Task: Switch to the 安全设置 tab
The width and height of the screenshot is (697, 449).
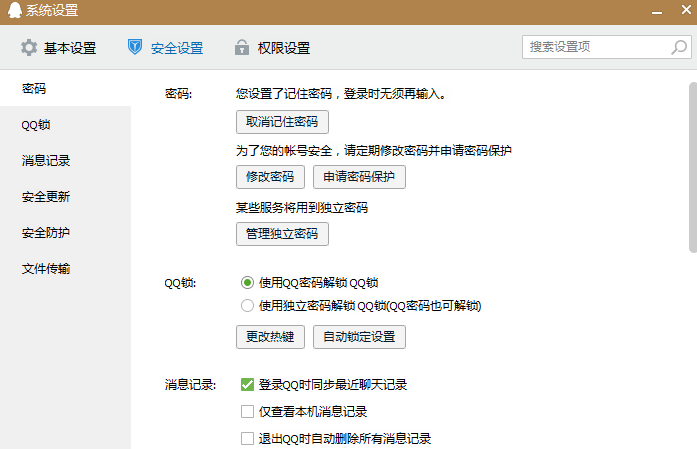Action: (x=165, y=48)
